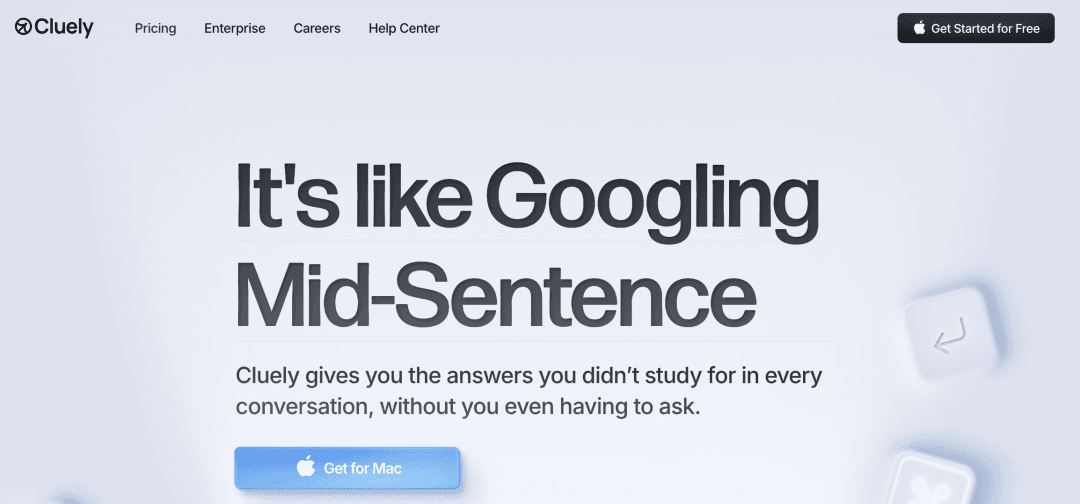
Task: Click the return arrow symbol on the keycap
Action: (950, 336)
